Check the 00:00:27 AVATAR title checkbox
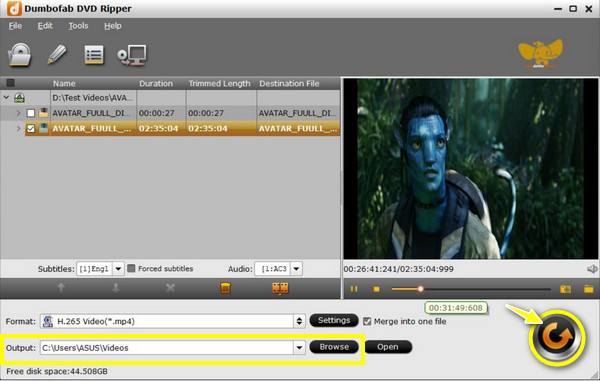 point(31,113)
